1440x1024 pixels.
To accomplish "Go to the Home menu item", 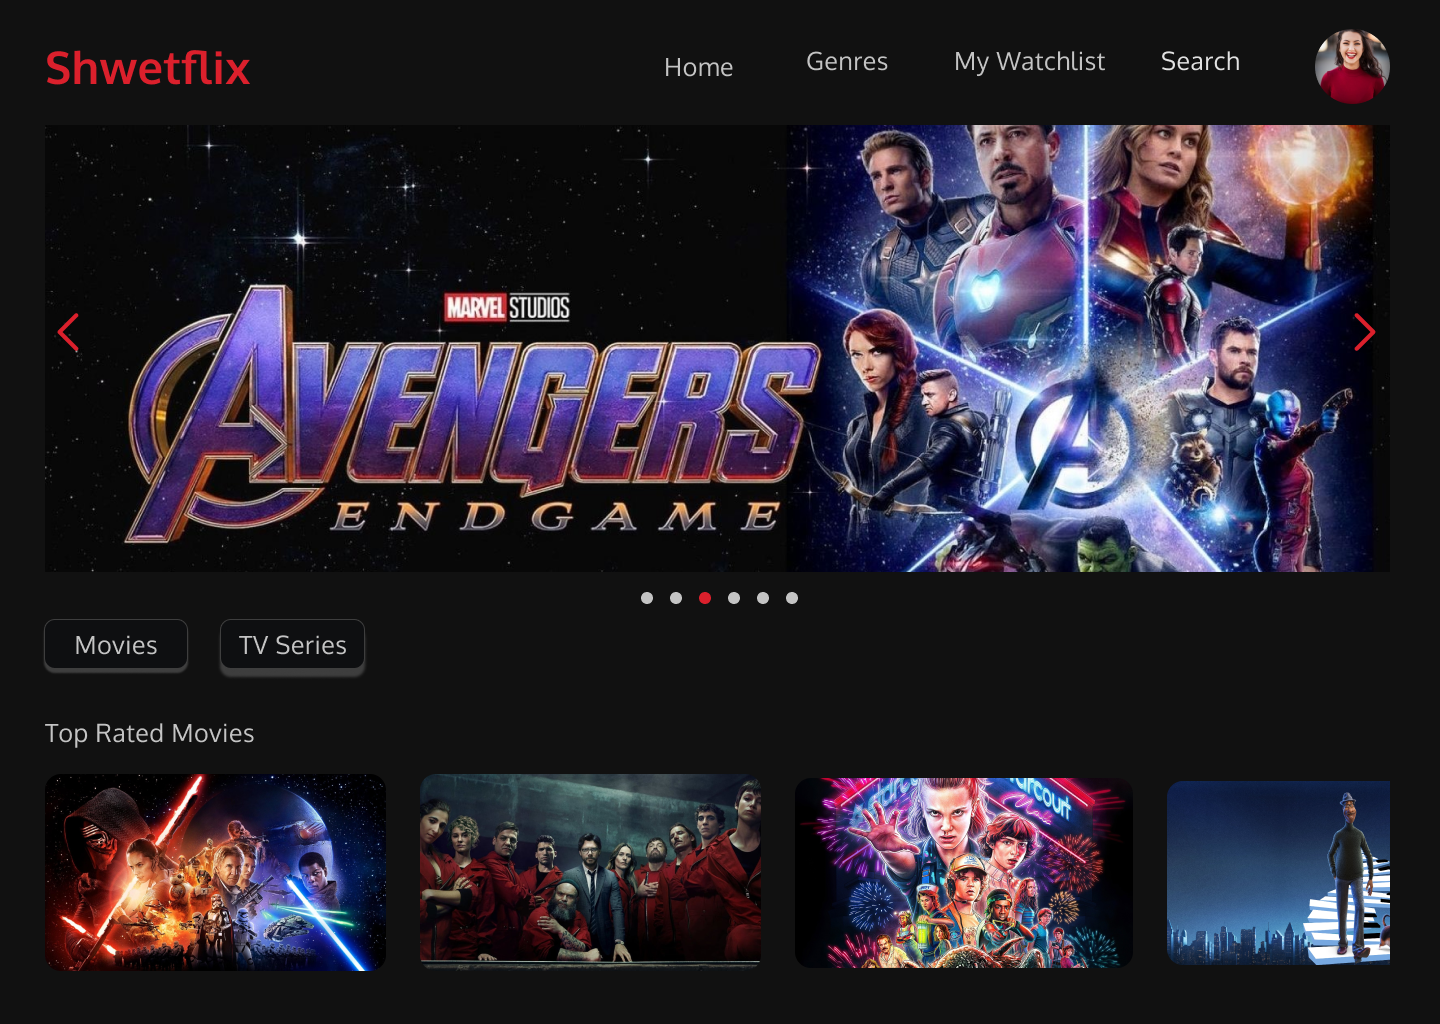I will coord(699,67).
